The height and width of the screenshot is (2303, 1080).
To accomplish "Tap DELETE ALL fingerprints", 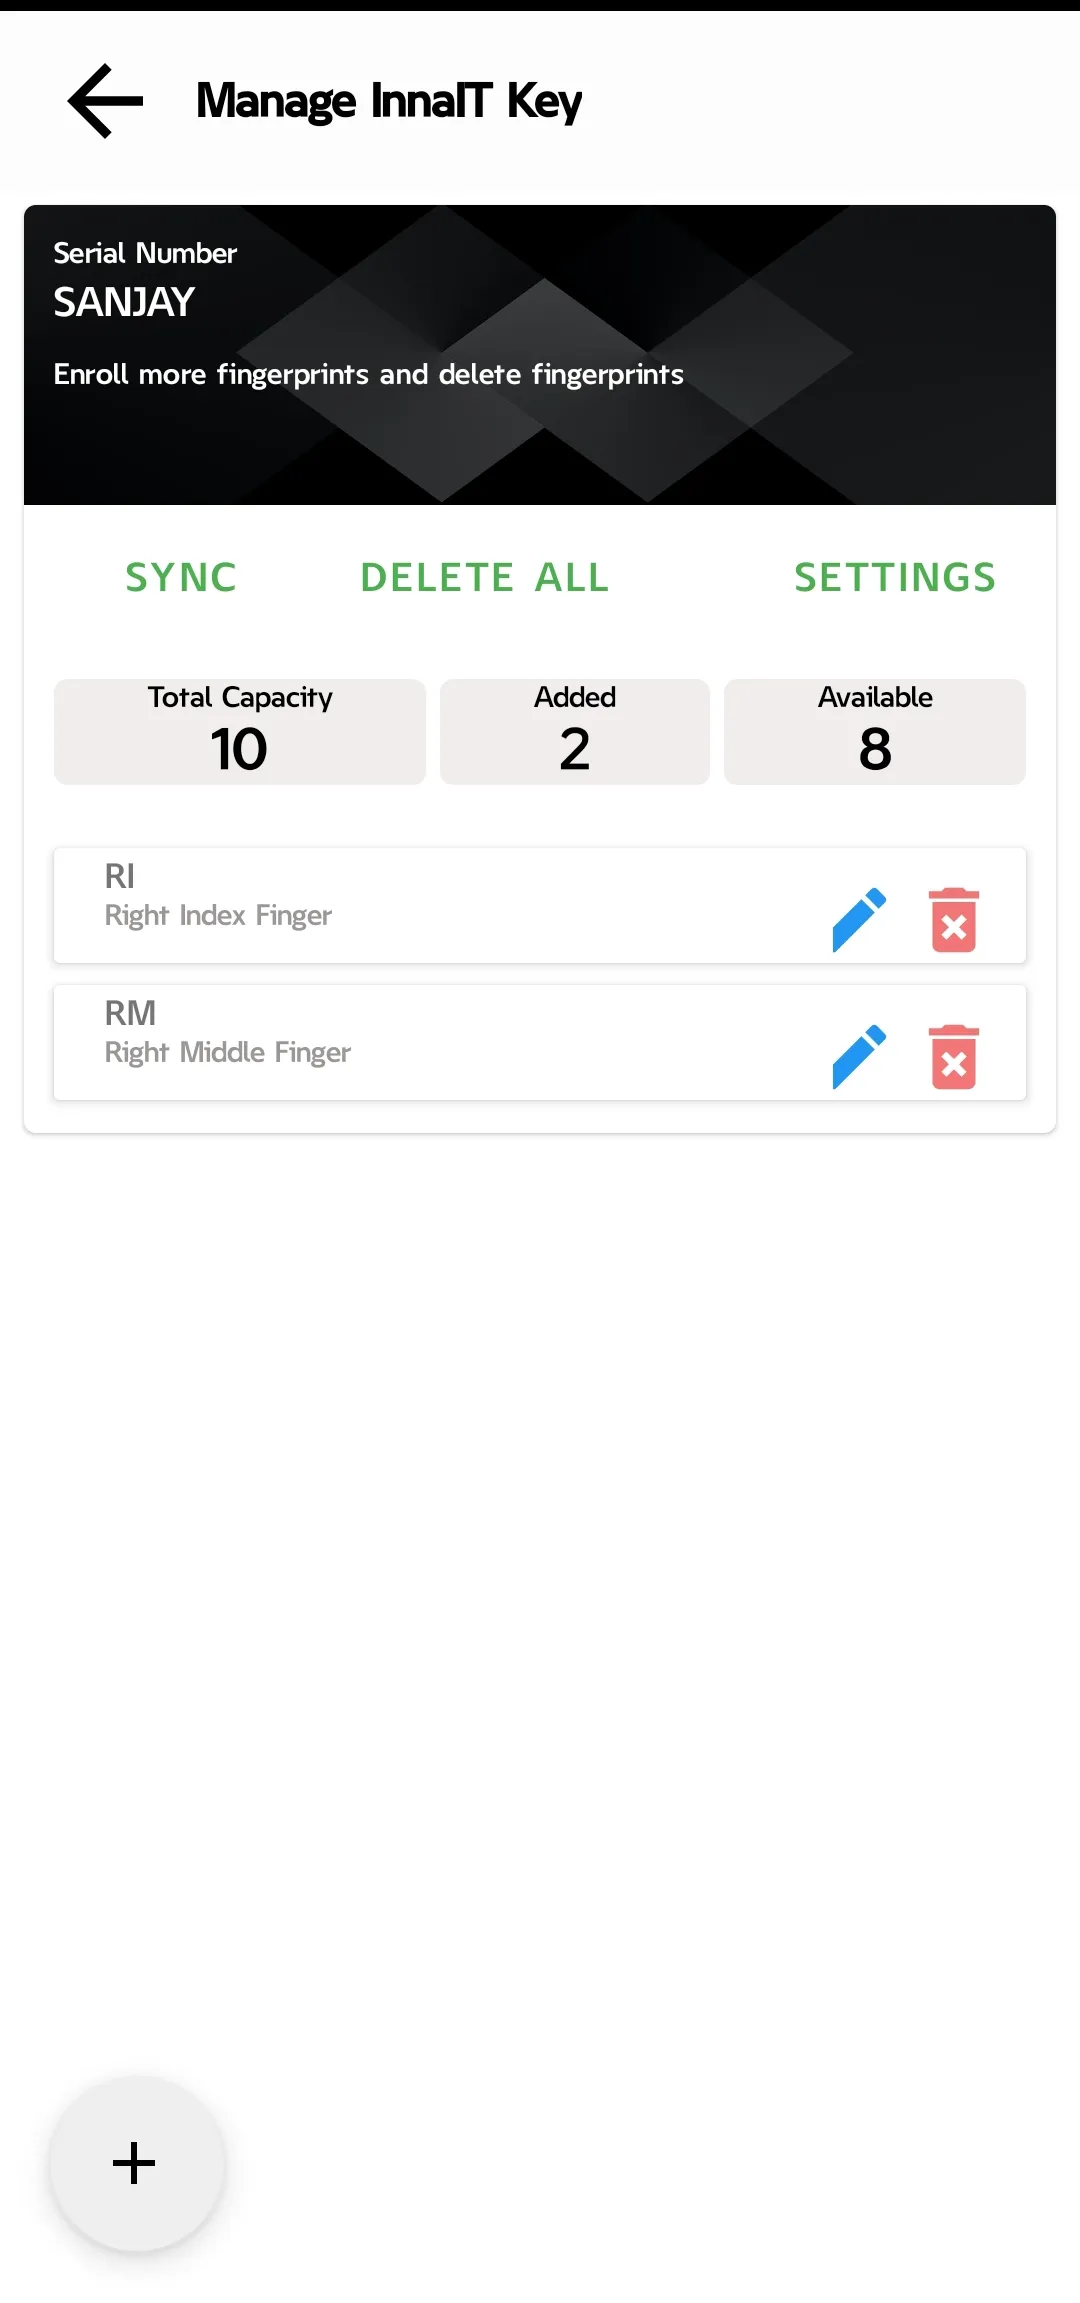I will pyautogui.click(x=485, y=577).
